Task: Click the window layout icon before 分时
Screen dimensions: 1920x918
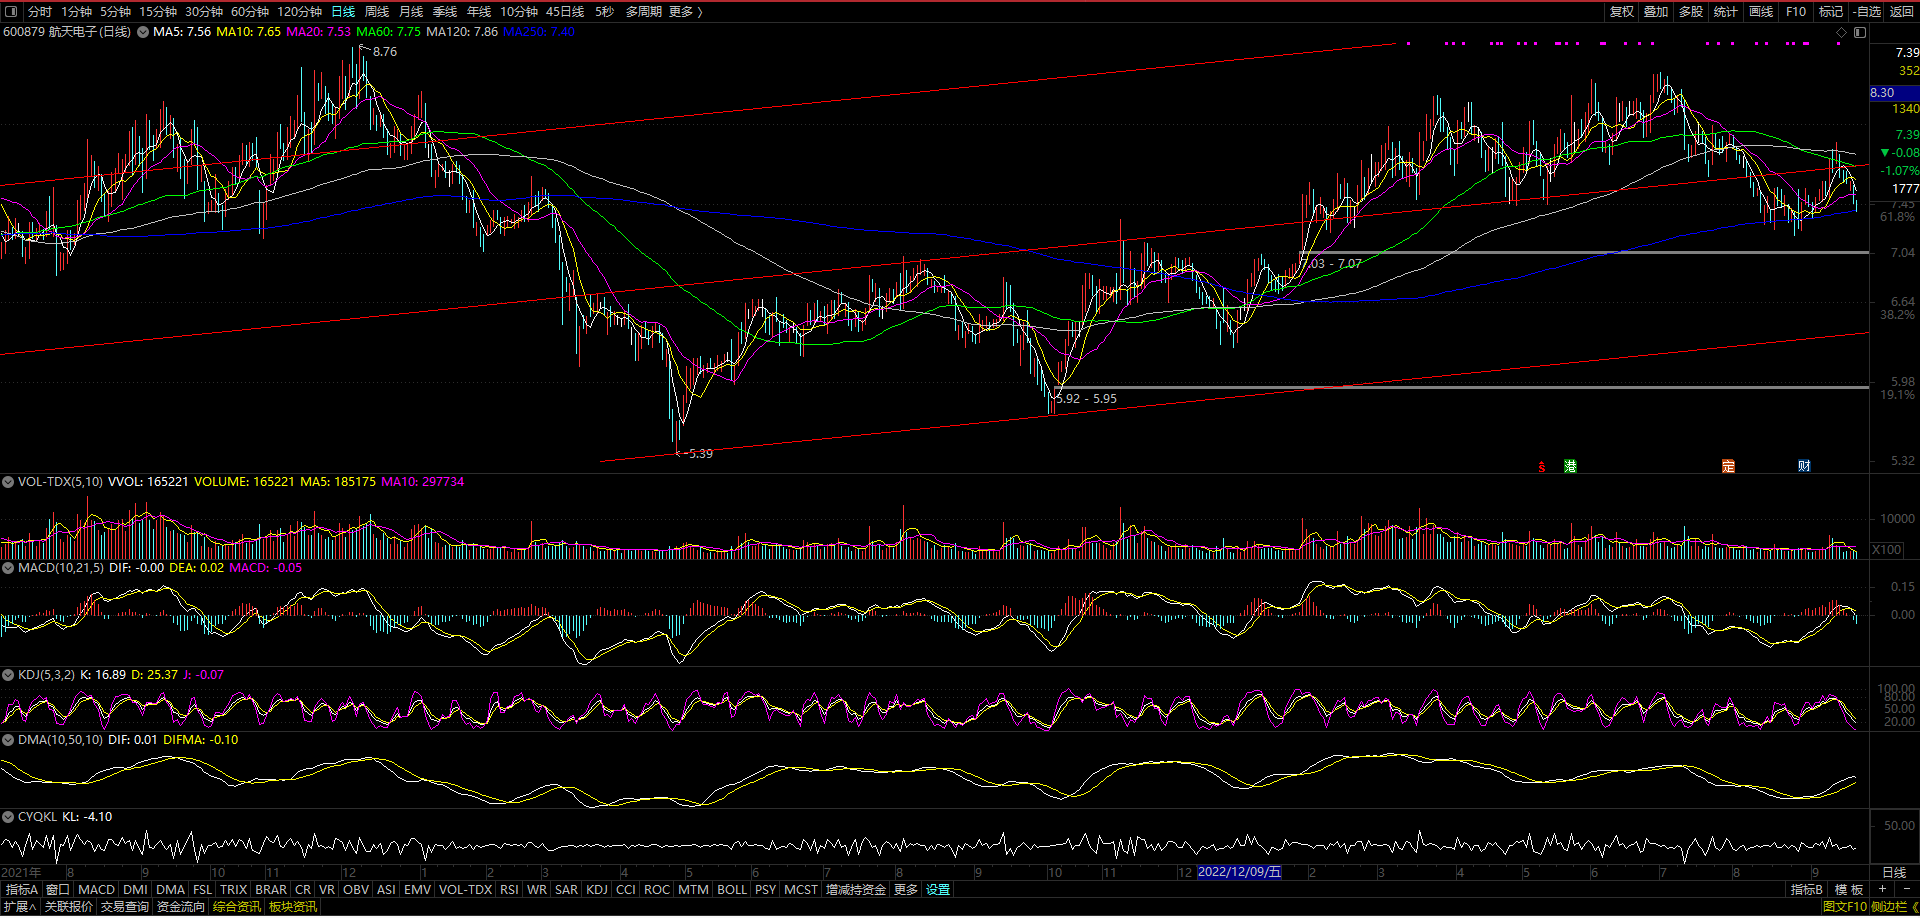Action: pyautogui.click(x=12, y=12)
